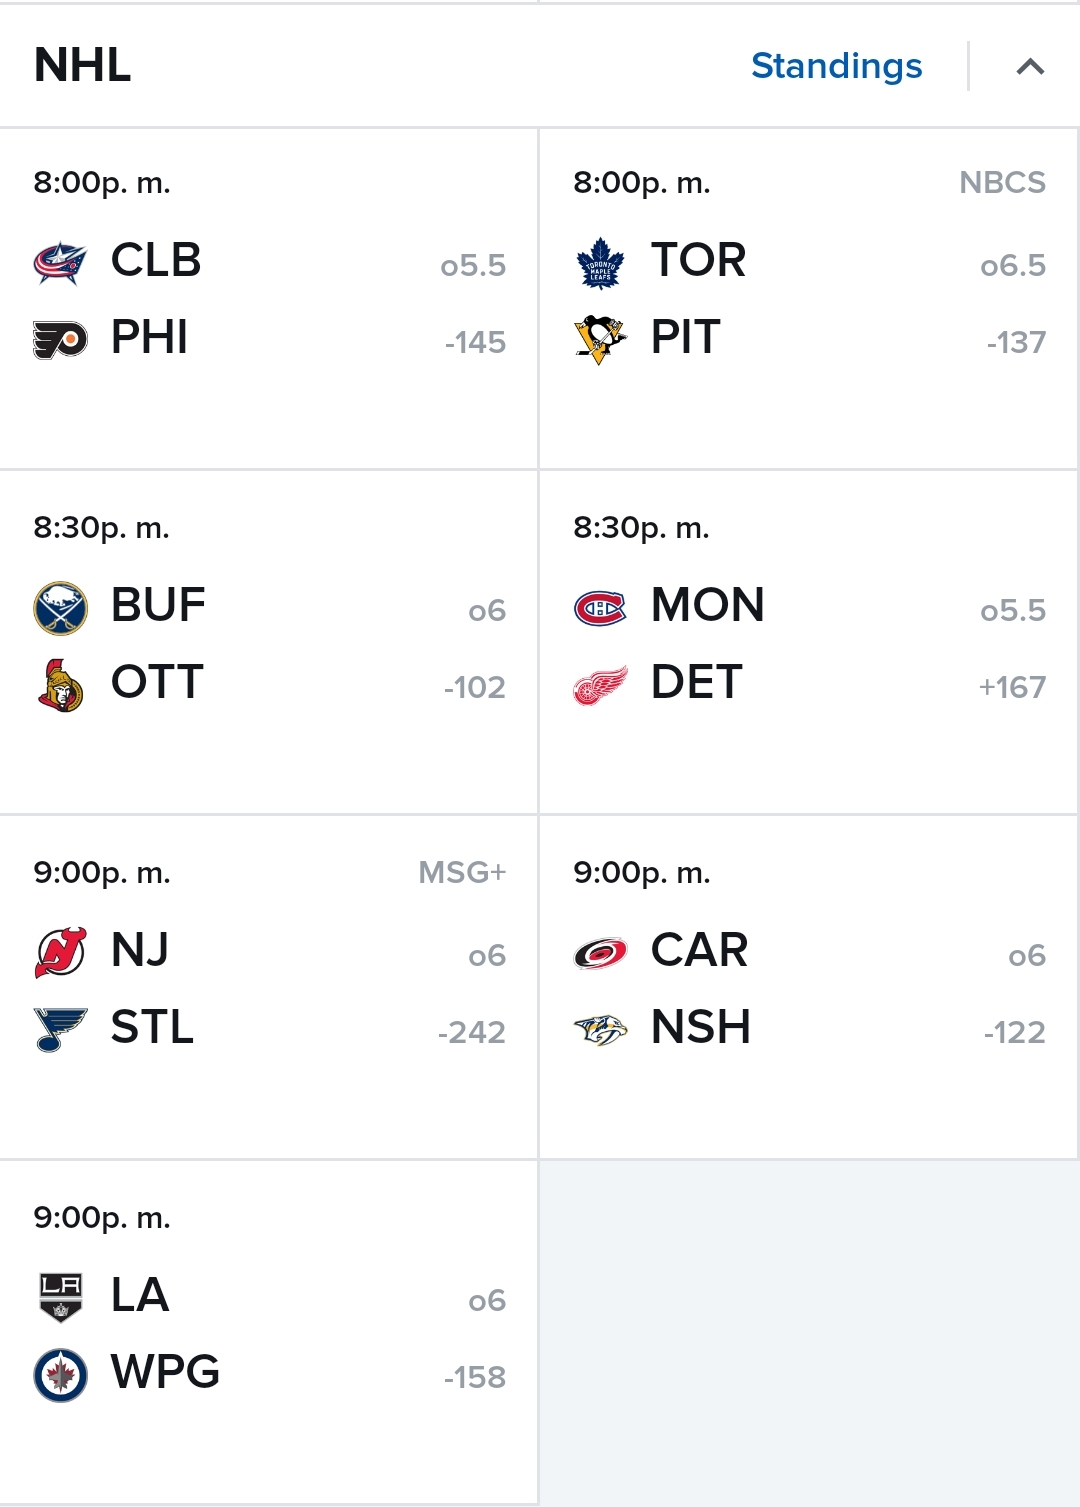Viewport: 1080px width, 1507px height.
Task: Tap the Buffalo Sabres logo
Action: 60,607
